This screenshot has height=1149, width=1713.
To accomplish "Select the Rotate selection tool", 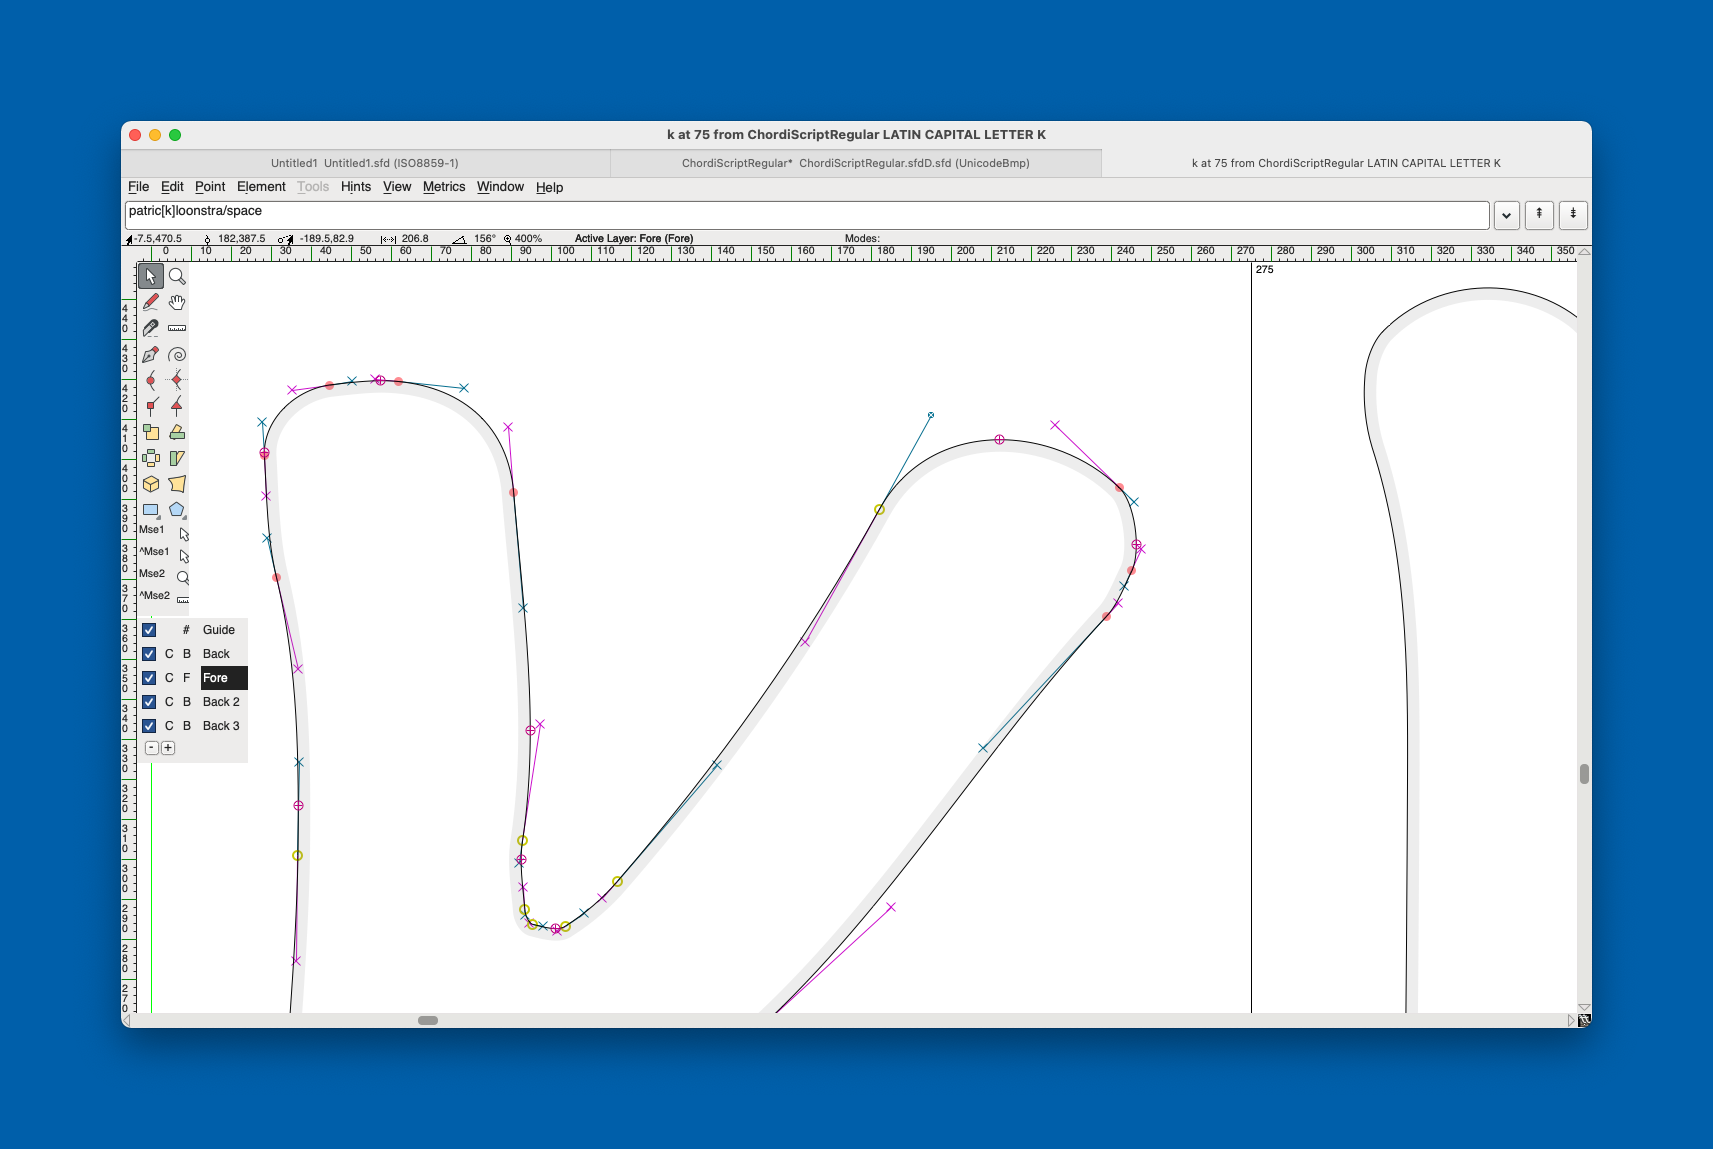I will point(177,432).
